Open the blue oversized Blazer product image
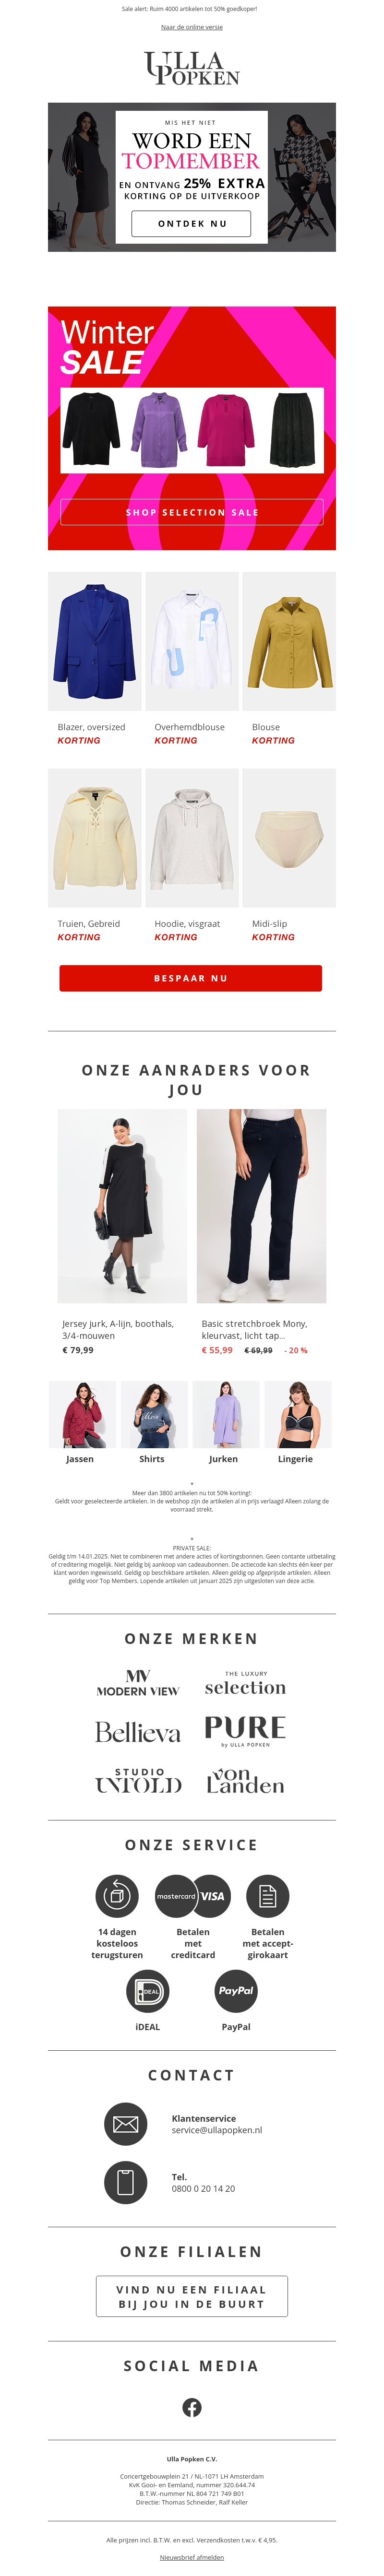Screen dimensions: 384x2576 94,641
